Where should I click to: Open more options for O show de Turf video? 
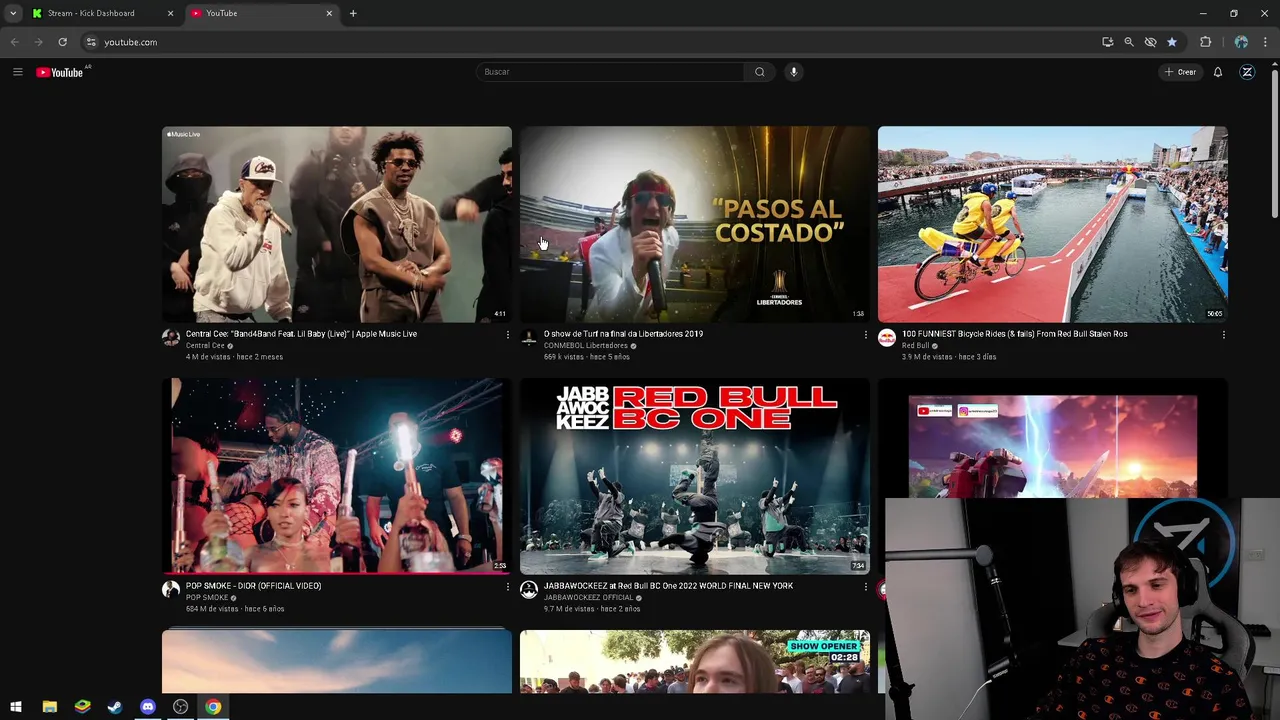click(x=865, y=335)
